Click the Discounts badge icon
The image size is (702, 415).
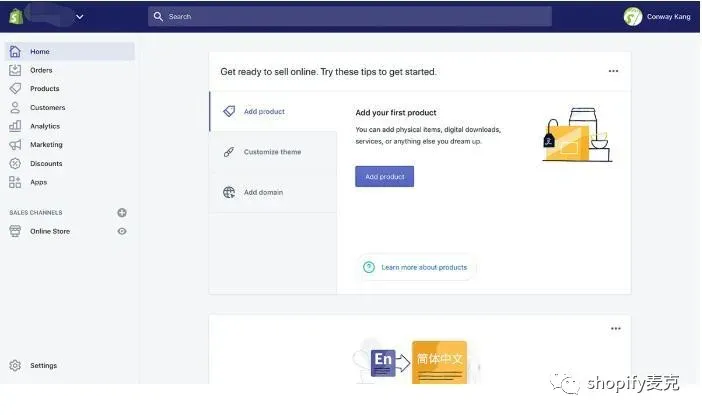(x=15, y=163)
